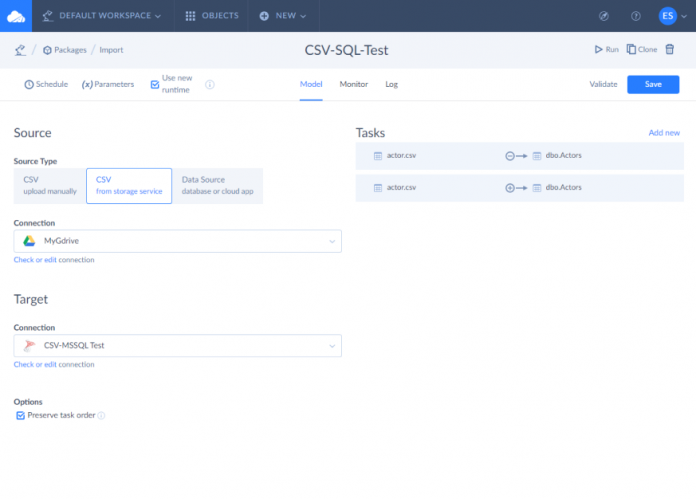Image resolution: width=696 pixels, height=499 pixels.
Task: Delete package using the trash icon
Action: 670,49
